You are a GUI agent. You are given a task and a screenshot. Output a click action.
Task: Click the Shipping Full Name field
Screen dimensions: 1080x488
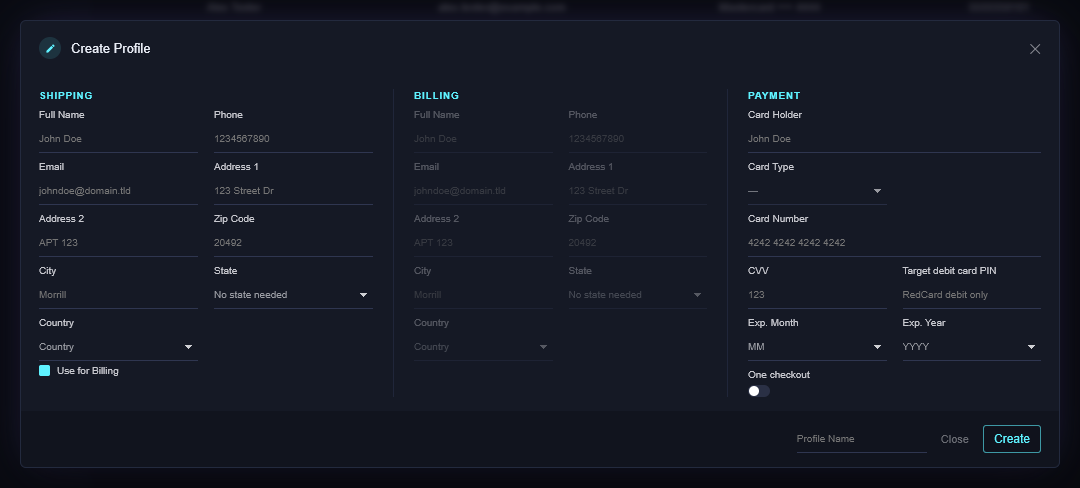point(118,139)
